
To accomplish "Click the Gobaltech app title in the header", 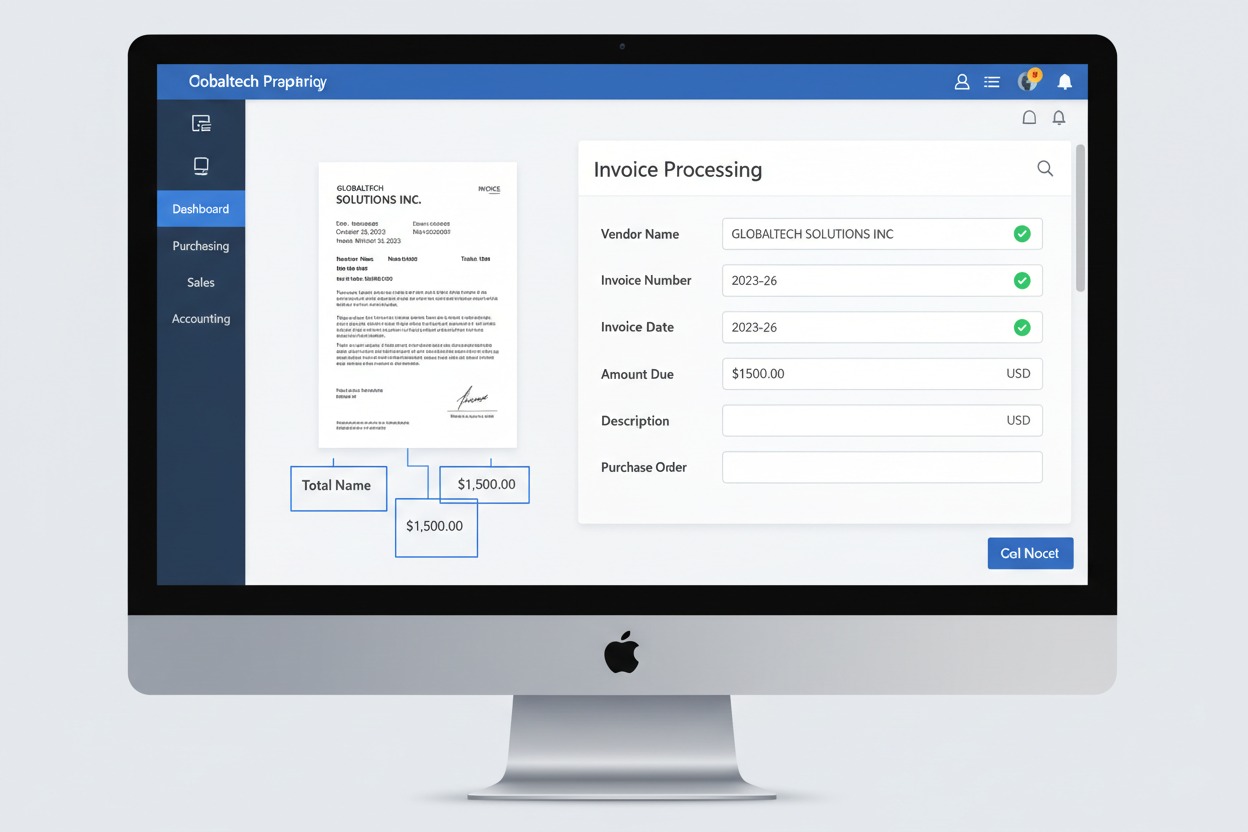I will coord(258,82).
